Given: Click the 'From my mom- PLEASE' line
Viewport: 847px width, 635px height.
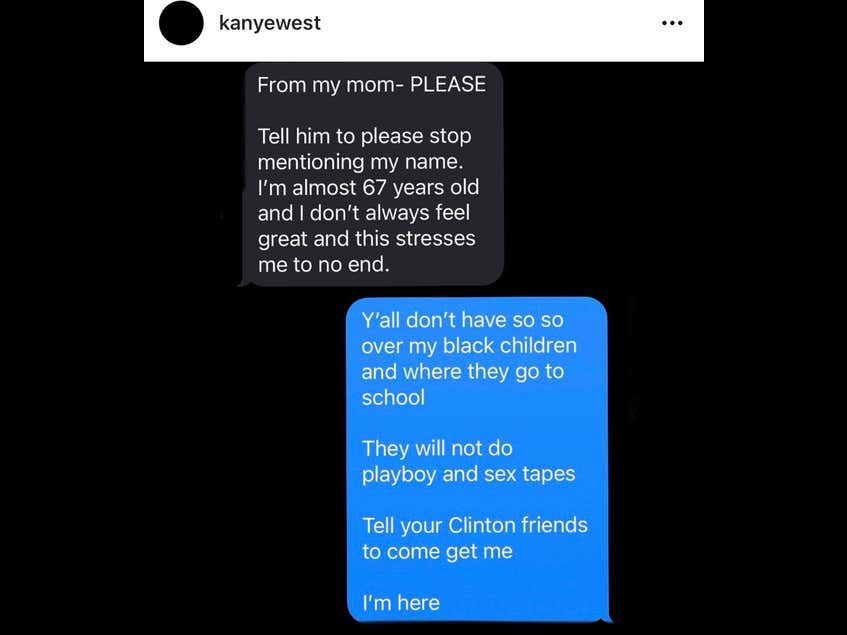Looking at the screenshot, I should click(371, 85).
